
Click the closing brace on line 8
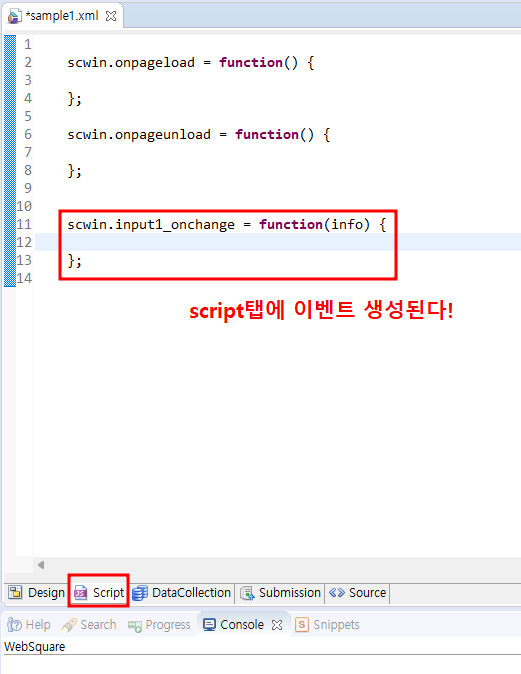click(74, 171)
